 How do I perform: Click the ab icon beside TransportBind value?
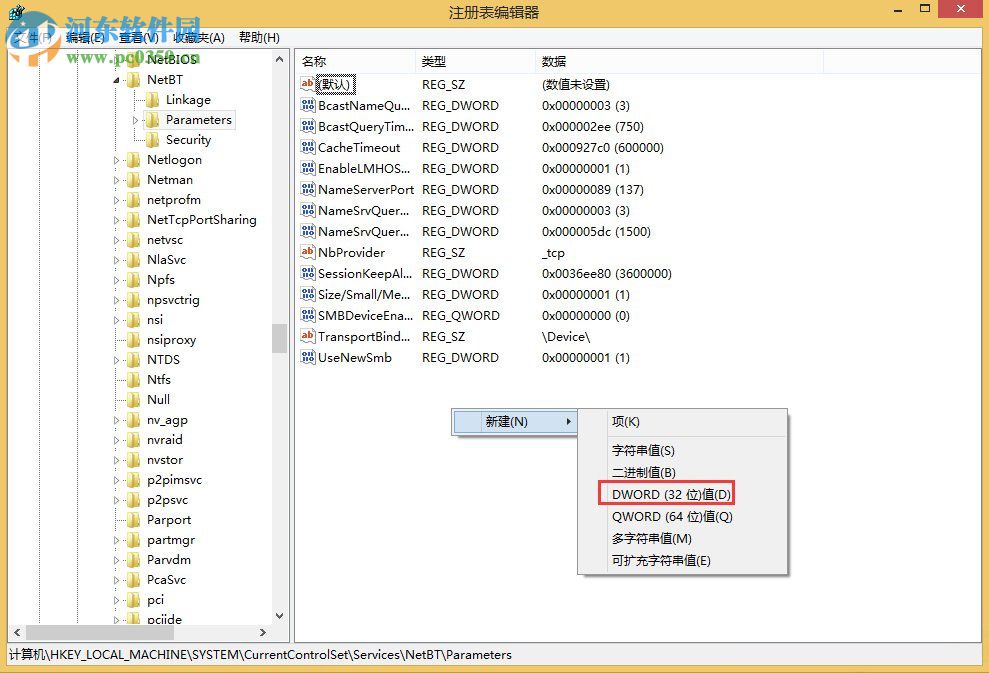308,336
